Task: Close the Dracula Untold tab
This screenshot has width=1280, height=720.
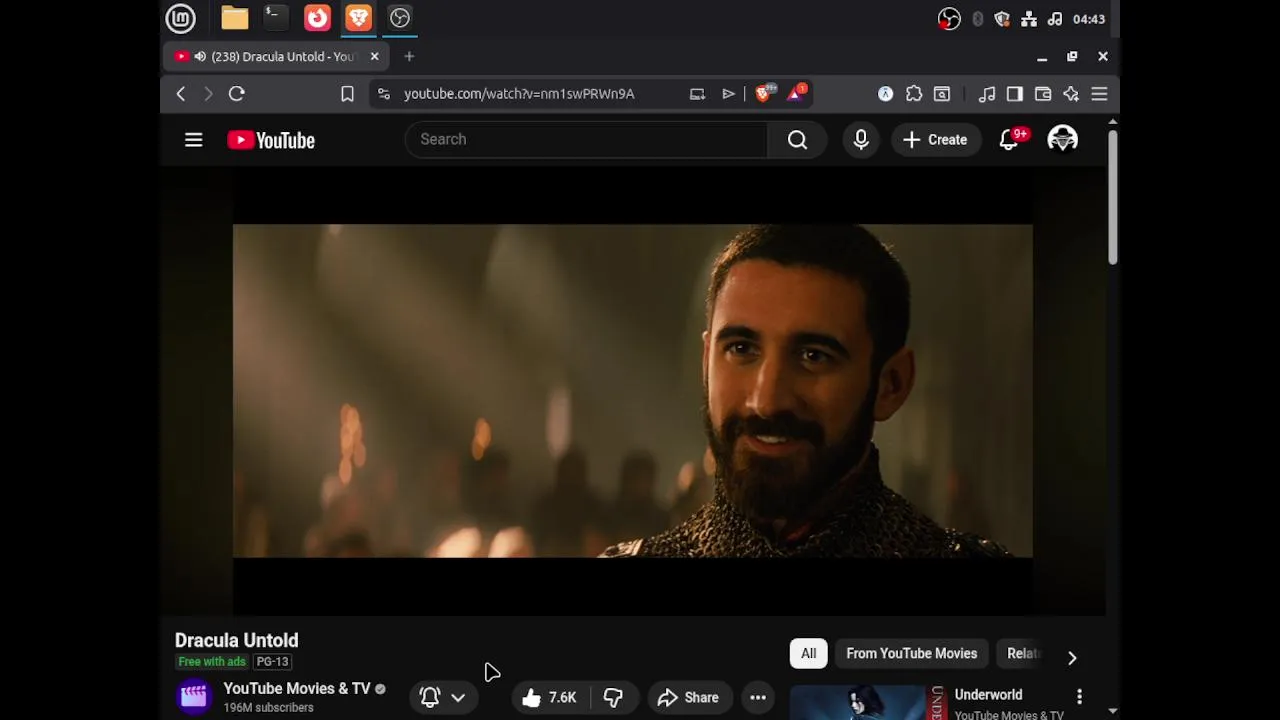Action: (374, 57)
